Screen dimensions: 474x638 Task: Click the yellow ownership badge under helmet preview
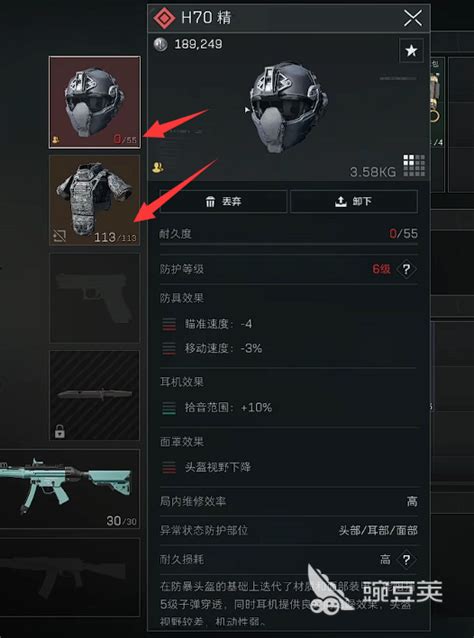[x=157, y=167]
